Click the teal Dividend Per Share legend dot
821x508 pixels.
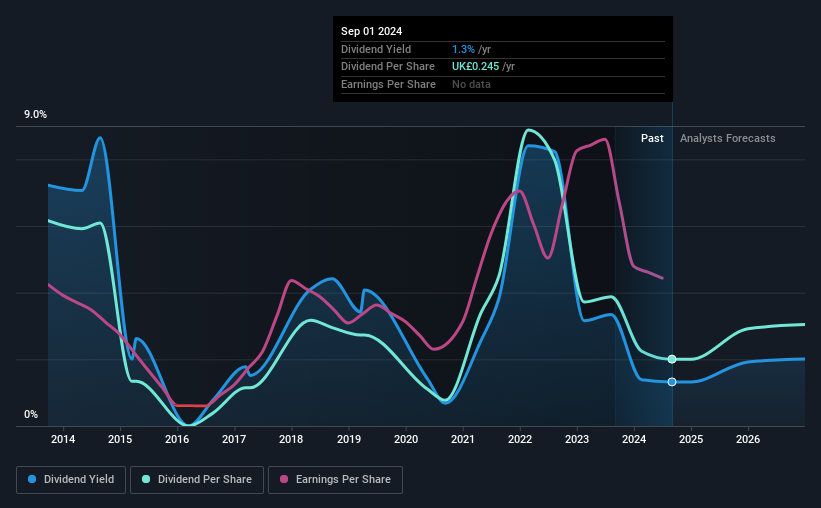click(x=146, y=479)
